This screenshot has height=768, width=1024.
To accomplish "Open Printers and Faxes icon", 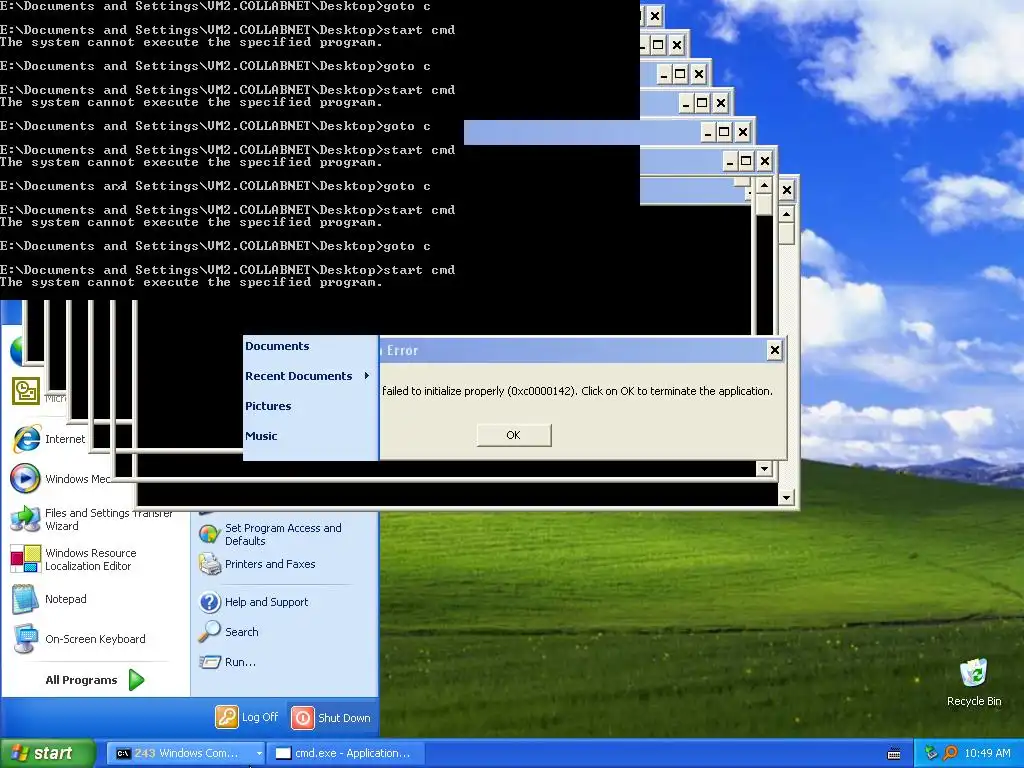I will coord(210,564).
